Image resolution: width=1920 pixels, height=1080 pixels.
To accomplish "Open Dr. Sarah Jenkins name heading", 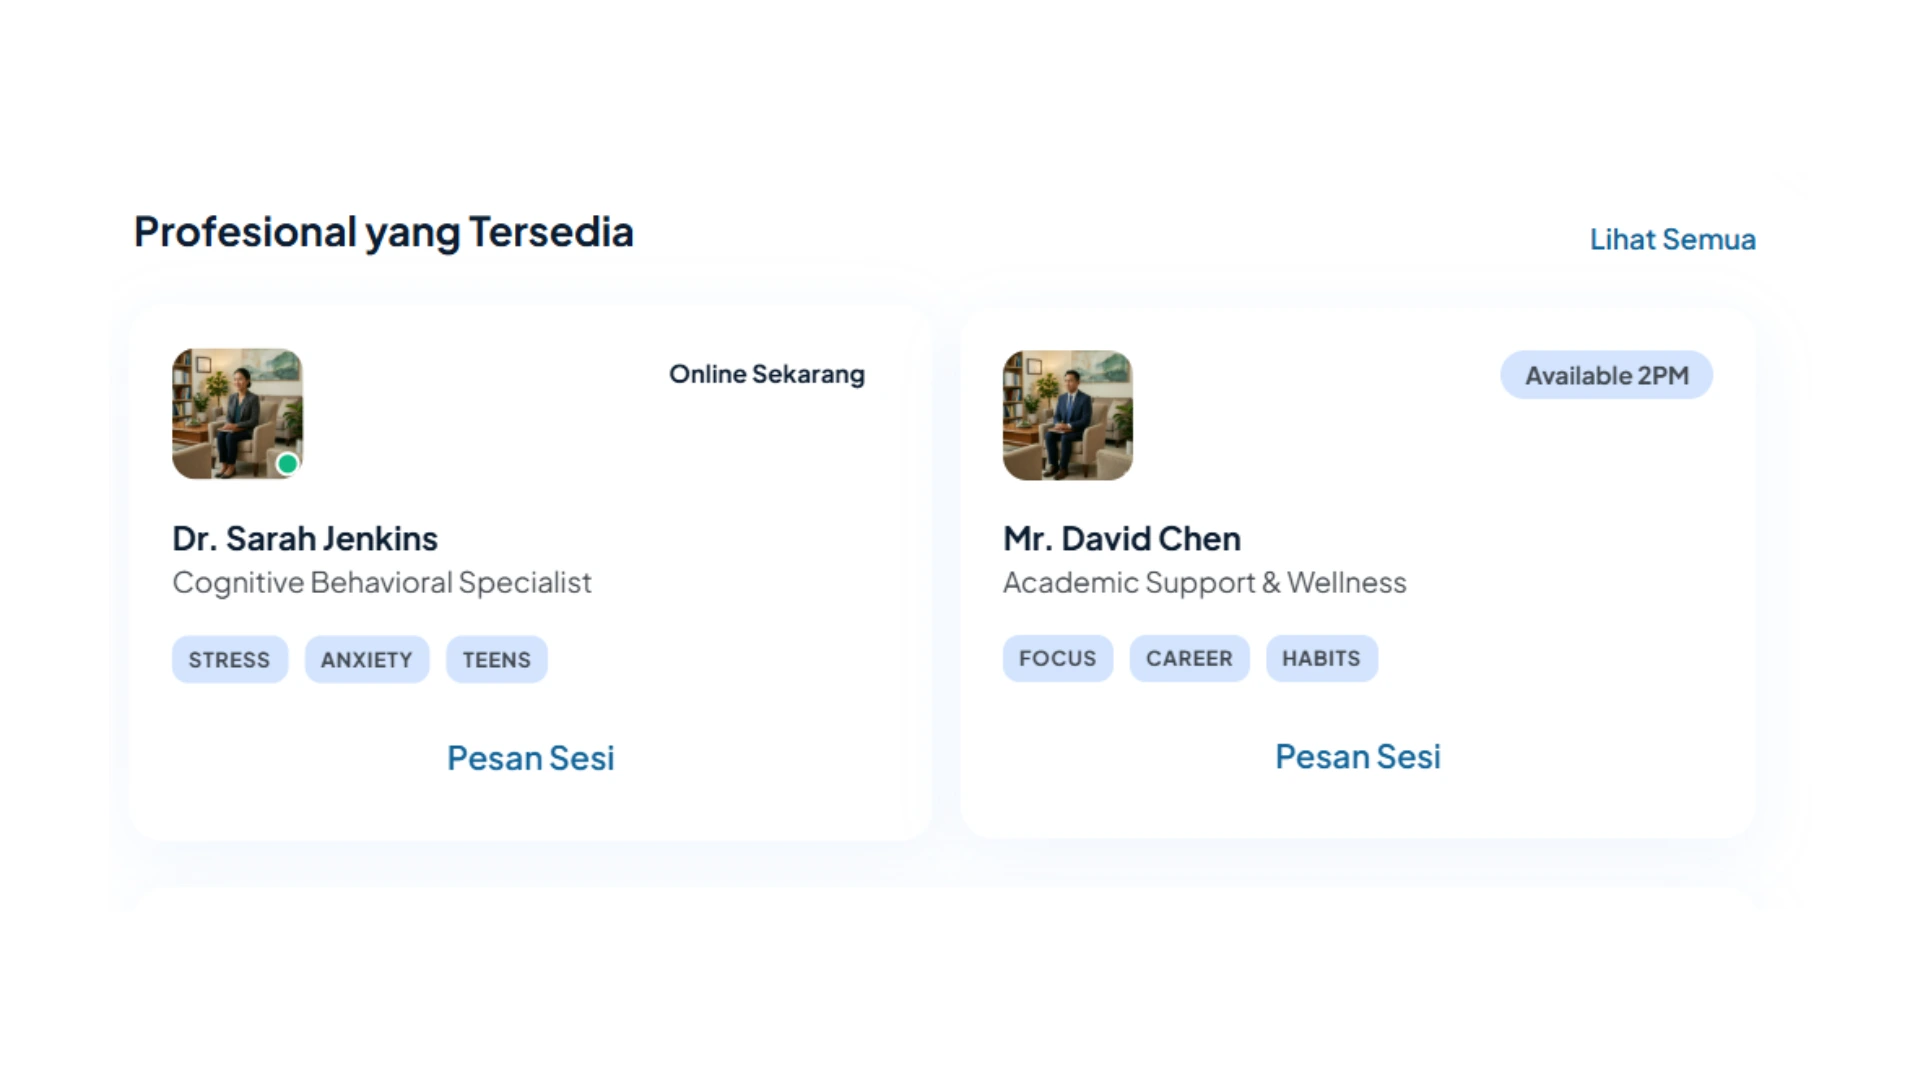I will tap(305, 539).
